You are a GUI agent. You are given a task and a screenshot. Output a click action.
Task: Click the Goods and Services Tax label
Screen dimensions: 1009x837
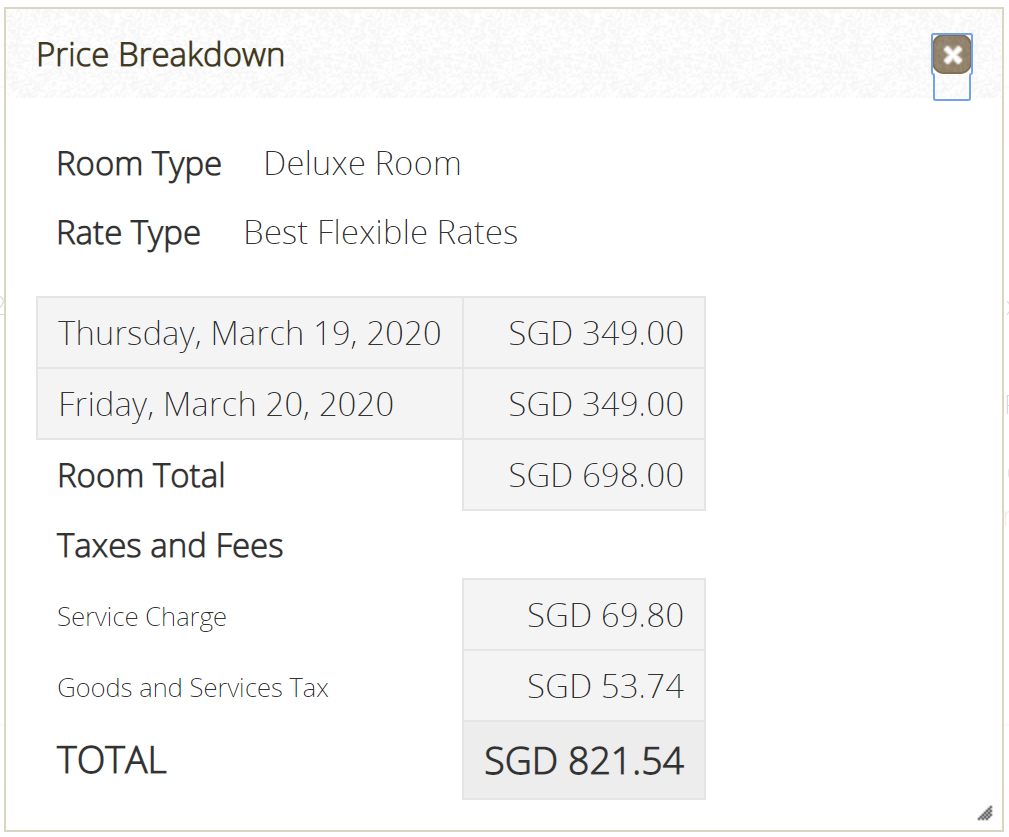[193, 688]
